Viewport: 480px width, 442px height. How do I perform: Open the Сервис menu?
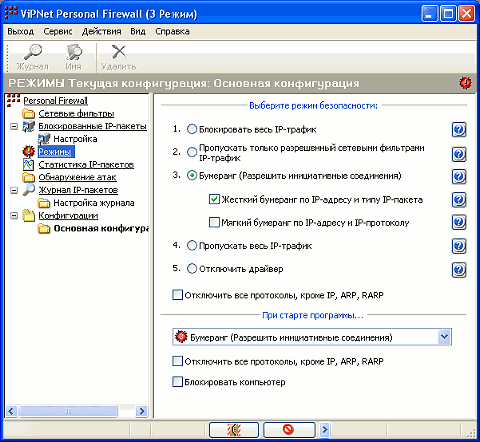pyautogui.click(x=58, y=32)
